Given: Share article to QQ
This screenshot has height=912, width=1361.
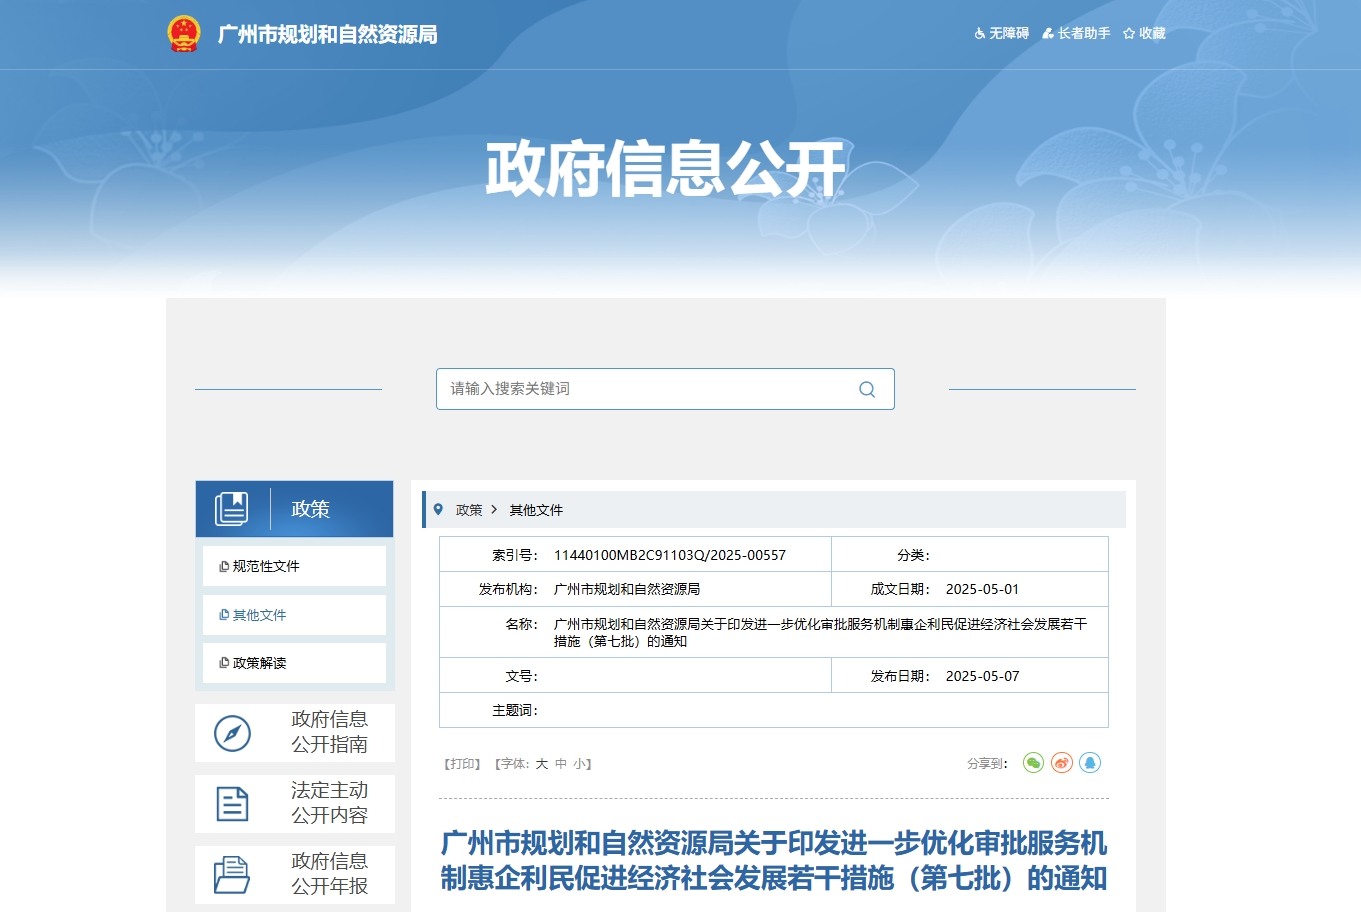Looking at the screenshot, I should coord(1090,763).
